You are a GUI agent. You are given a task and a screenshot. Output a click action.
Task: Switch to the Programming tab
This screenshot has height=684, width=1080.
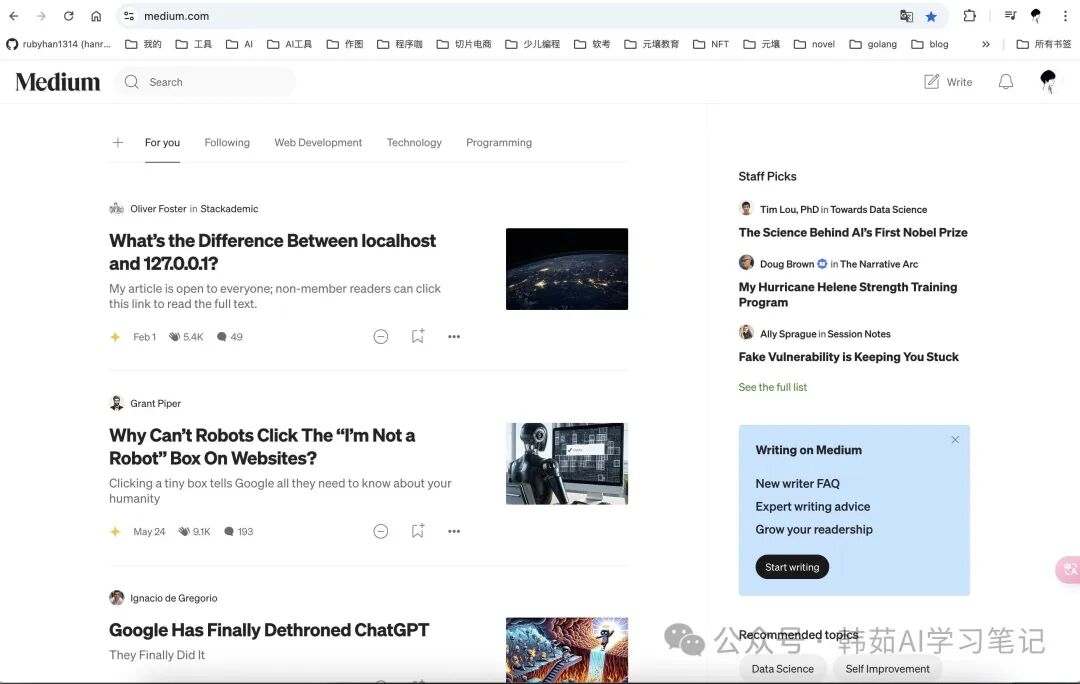point(499,143)
